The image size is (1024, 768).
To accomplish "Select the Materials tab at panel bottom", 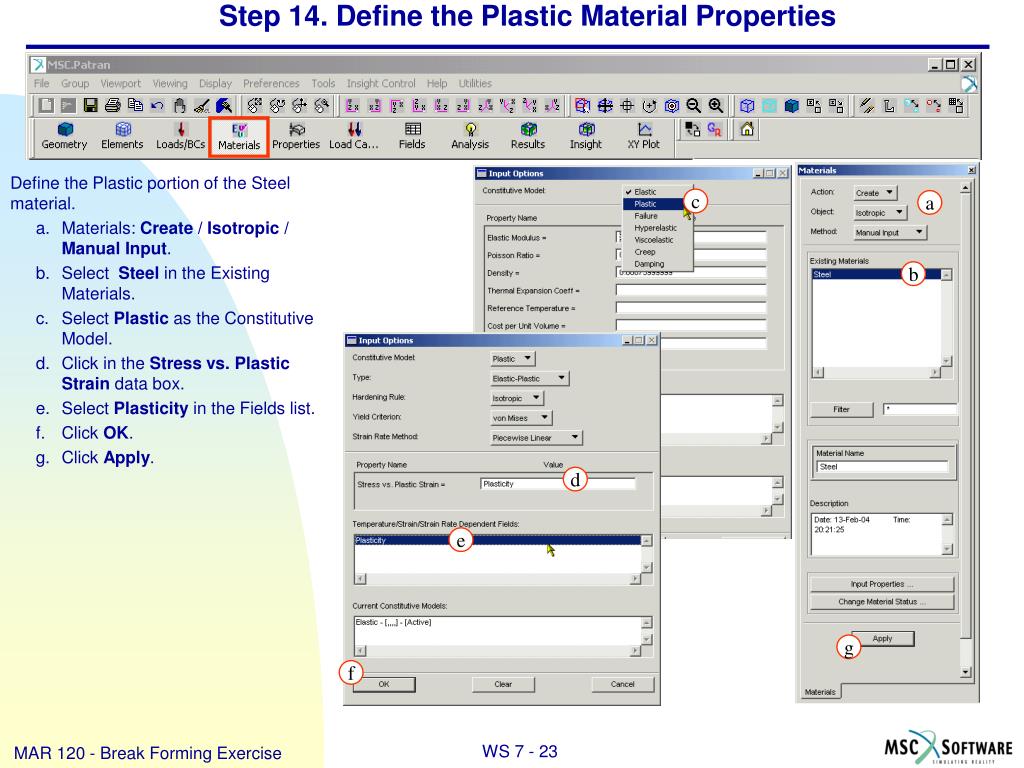I will pyautogui.click(x=820, y=692).
